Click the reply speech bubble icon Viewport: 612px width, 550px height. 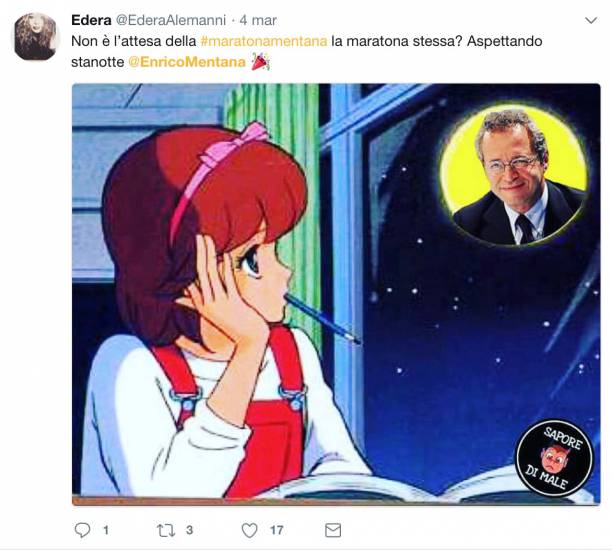pos(82,530)
